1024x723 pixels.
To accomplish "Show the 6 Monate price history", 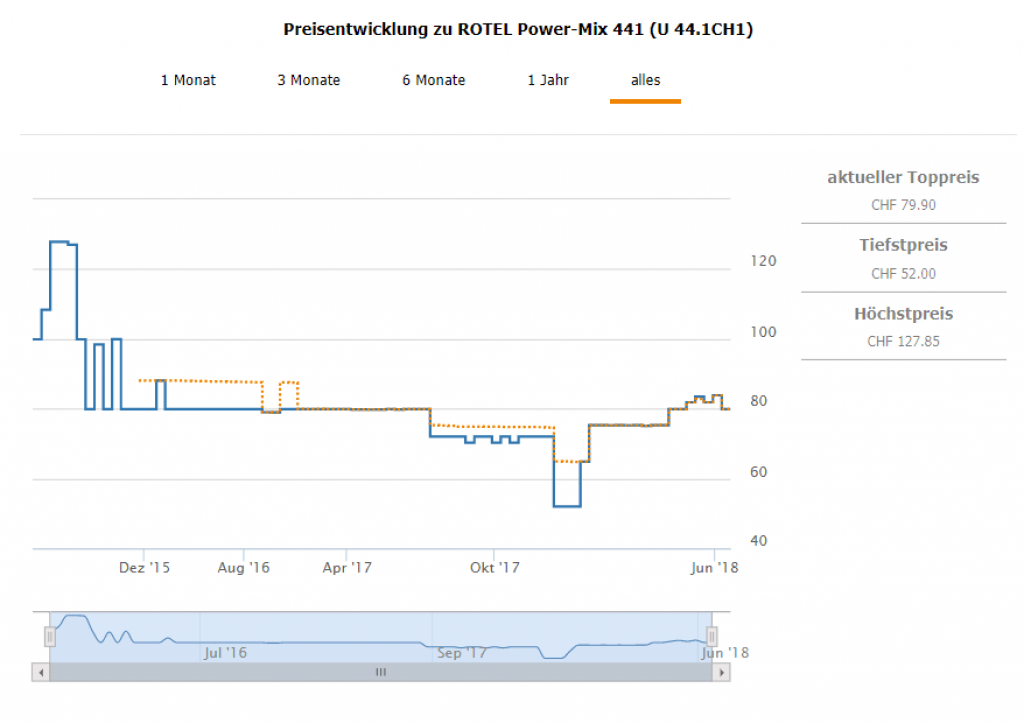I will [434, 80].
